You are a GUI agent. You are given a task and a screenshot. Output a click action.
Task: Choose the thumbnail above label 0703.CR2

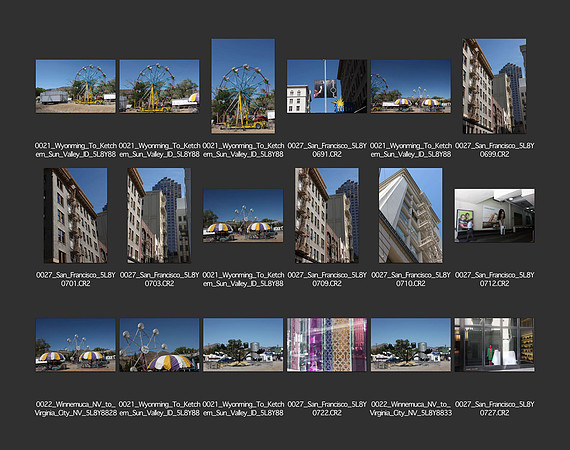point(159,216)
